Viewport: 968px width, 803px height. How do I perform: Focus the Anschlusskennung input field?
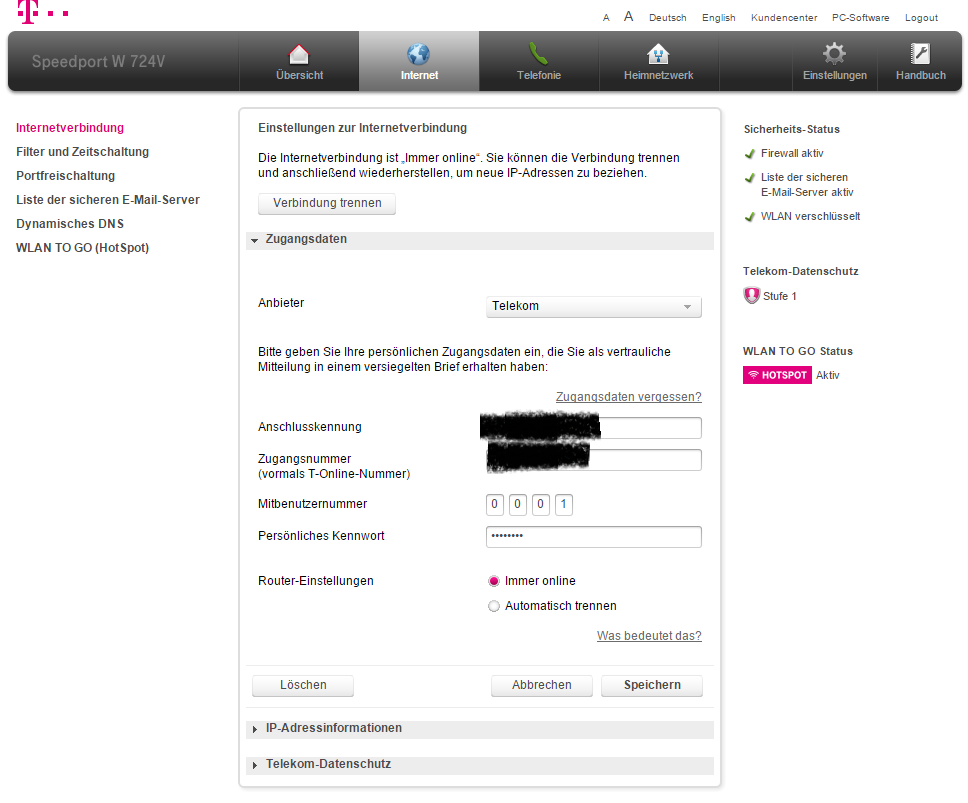(594, 428)
